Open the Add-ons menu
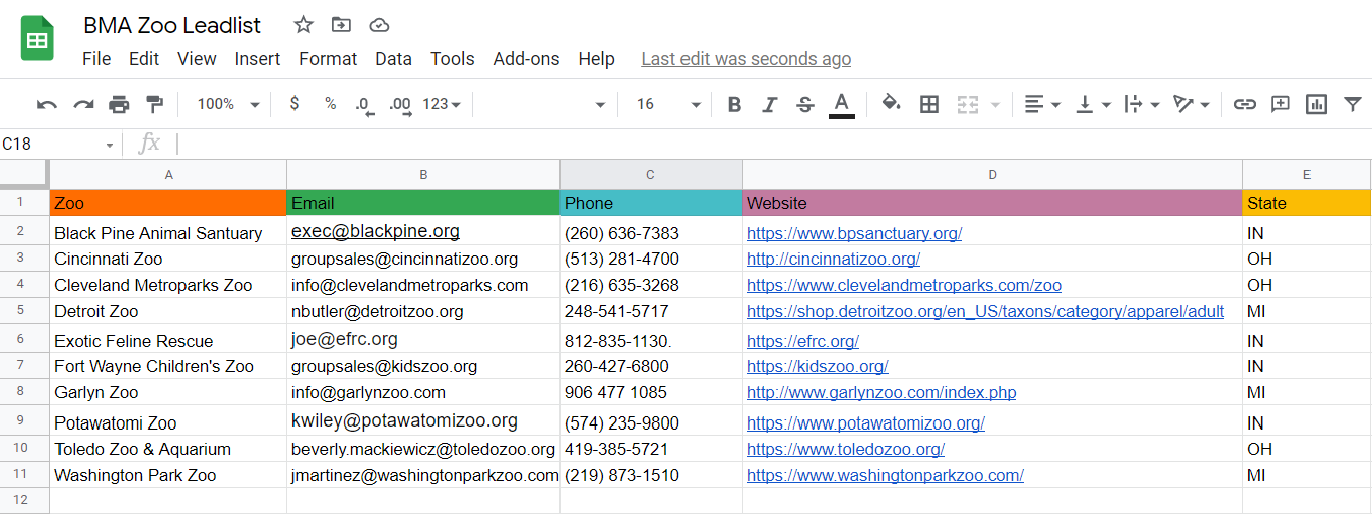The image size is (1372, 514). [x=526, y=59]
